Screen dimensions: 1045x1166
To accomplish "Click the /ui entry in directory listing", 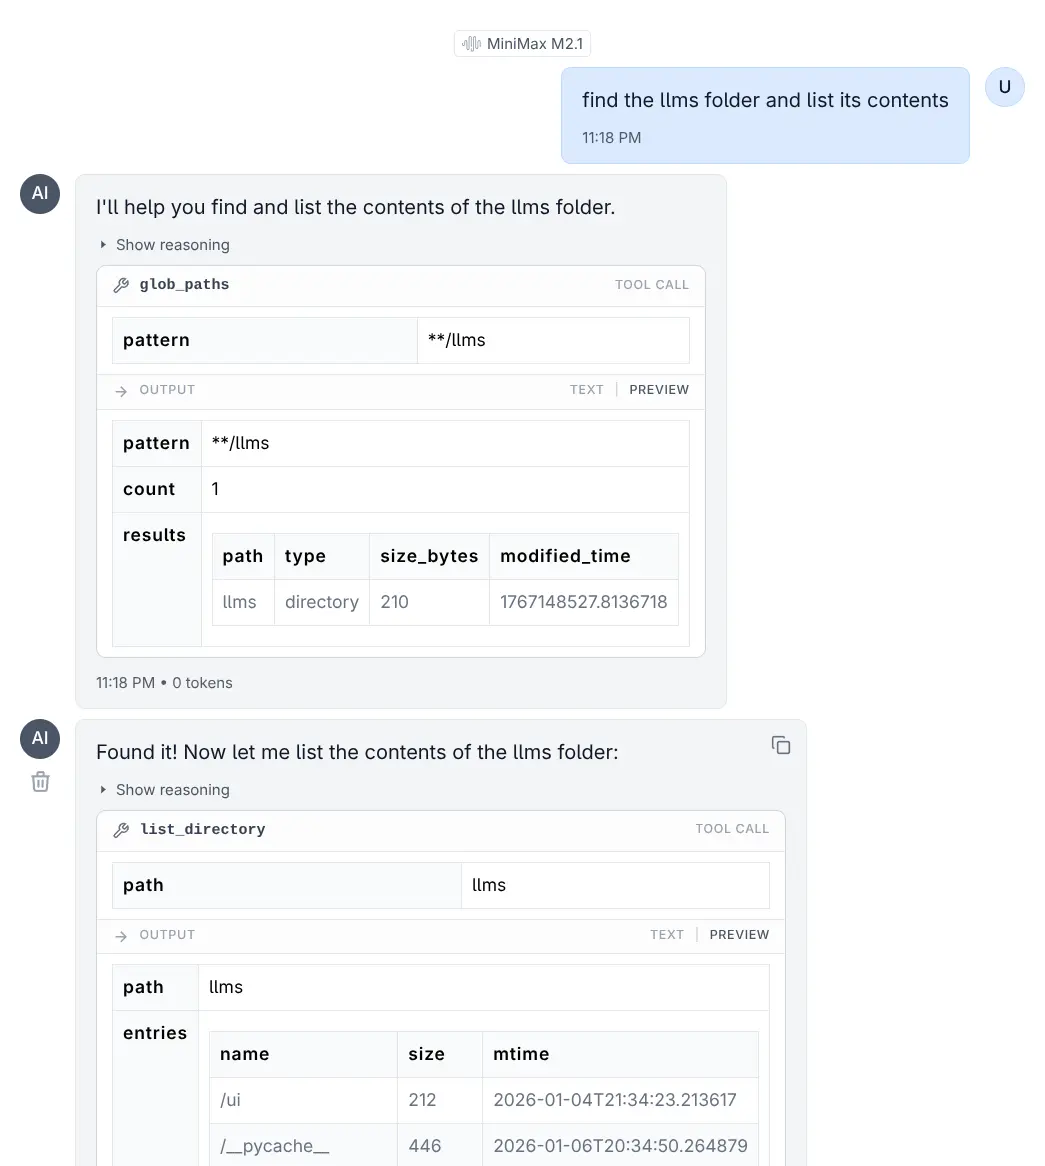I will click(x=231, y=1100).
